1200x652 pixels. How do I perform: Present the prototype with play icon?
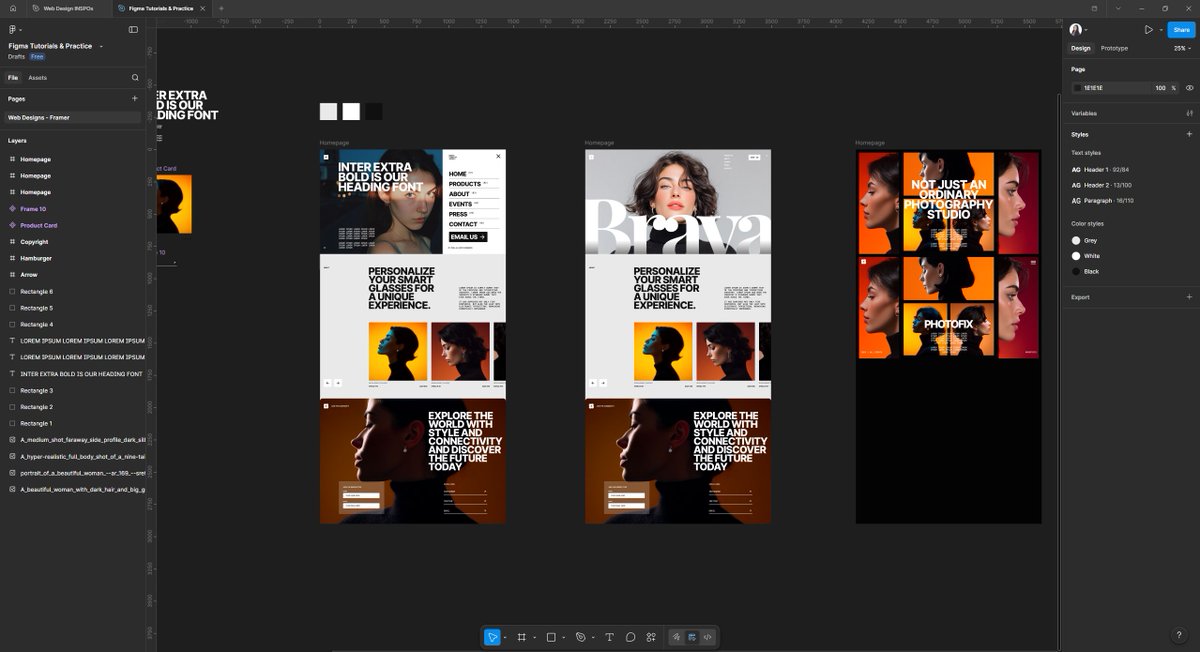click(x=1148, y=30)
